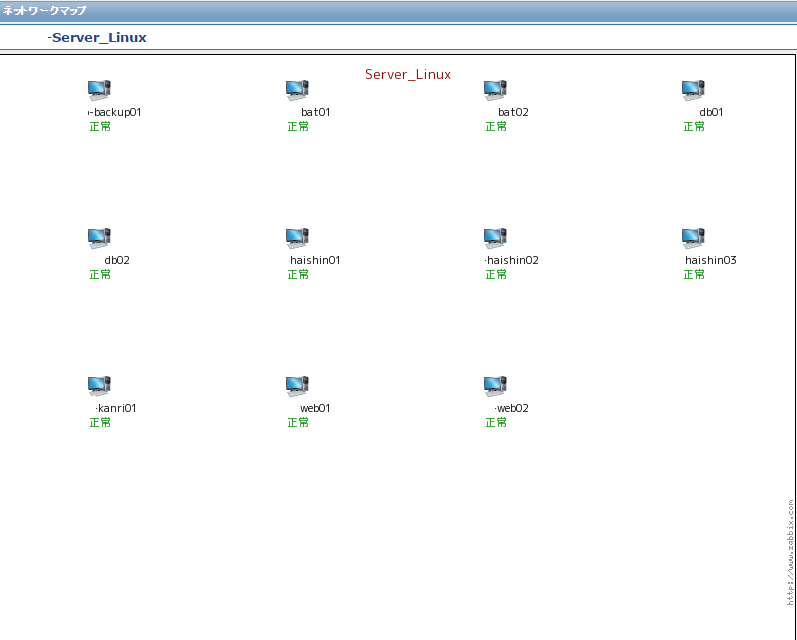Click the bat02 host label

tap(513, 112)
